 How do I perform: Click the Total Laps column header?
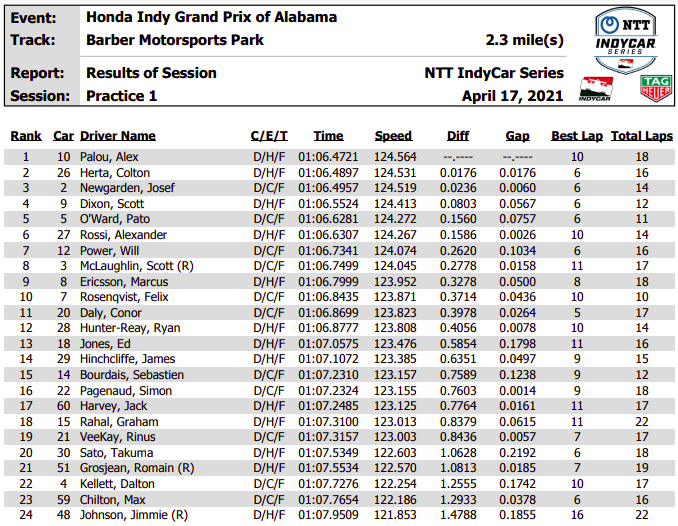[642, 136]
